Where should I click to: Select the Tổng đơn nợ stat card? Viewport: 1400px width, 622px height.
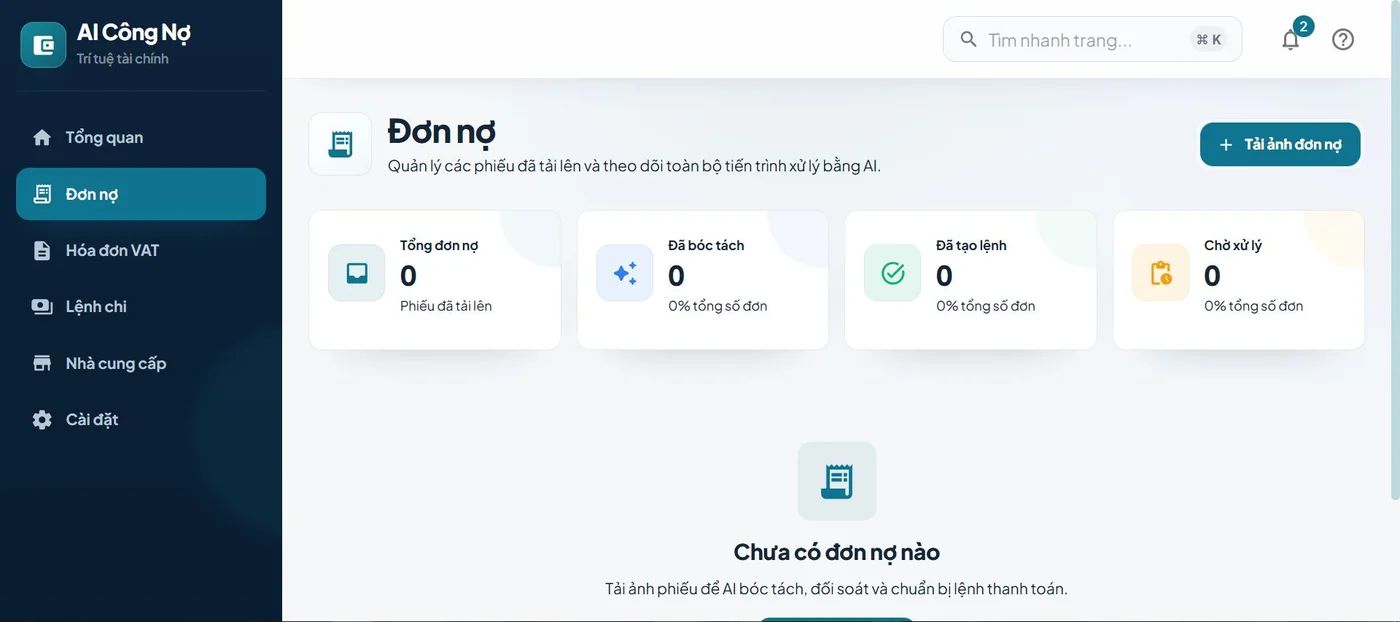(x=435, y=280)
